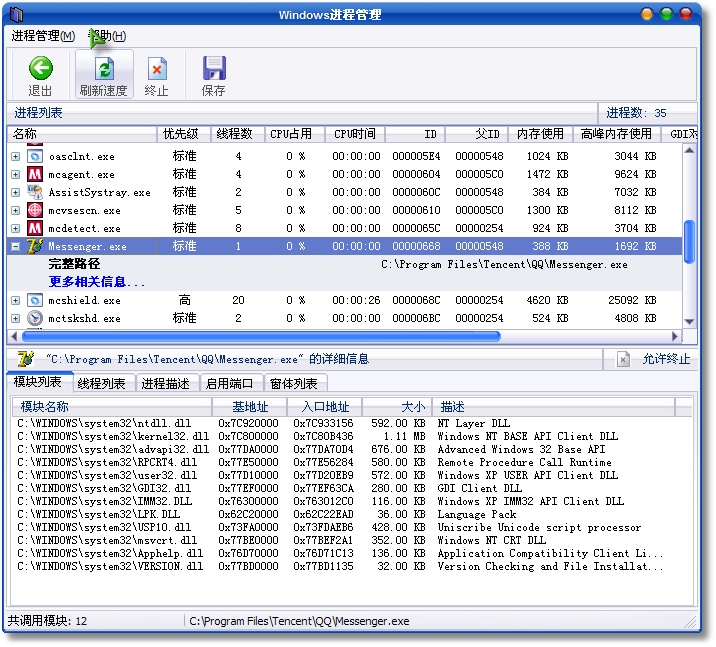Expand the mcvsescn.exe process row

point(16,210)
